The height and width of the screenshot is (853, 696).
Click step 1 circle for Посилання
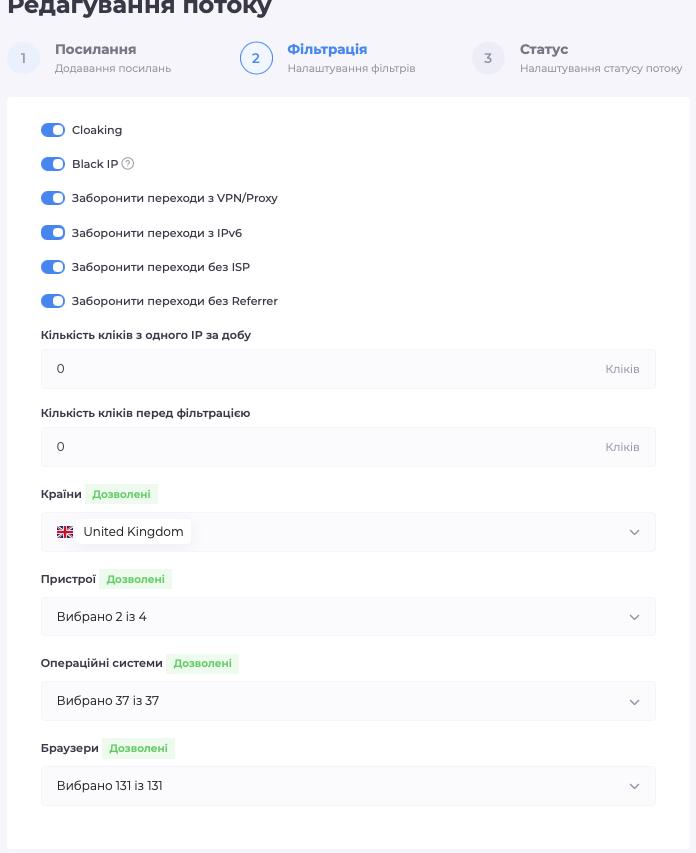pos(23,58)
